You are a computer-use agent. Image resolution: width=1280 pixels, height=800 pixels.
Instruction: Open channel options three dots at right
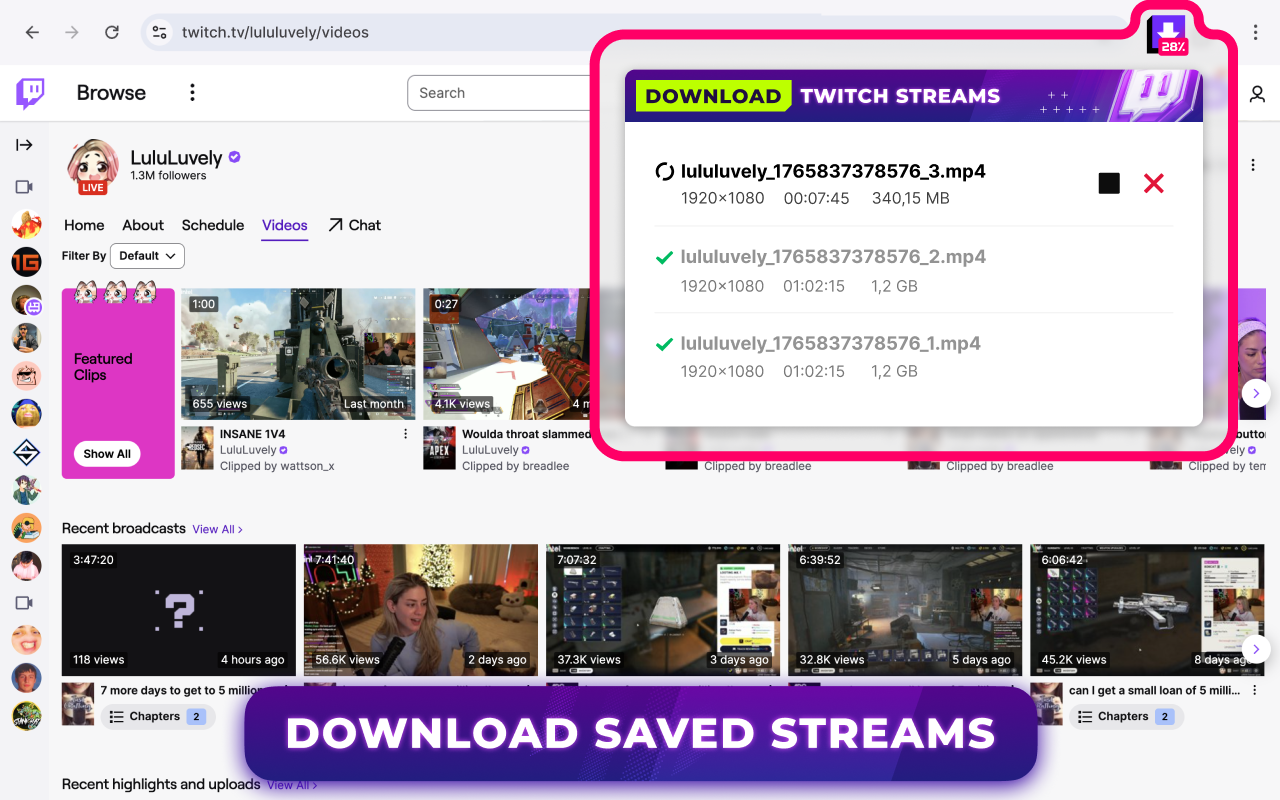coord(1253,165)
